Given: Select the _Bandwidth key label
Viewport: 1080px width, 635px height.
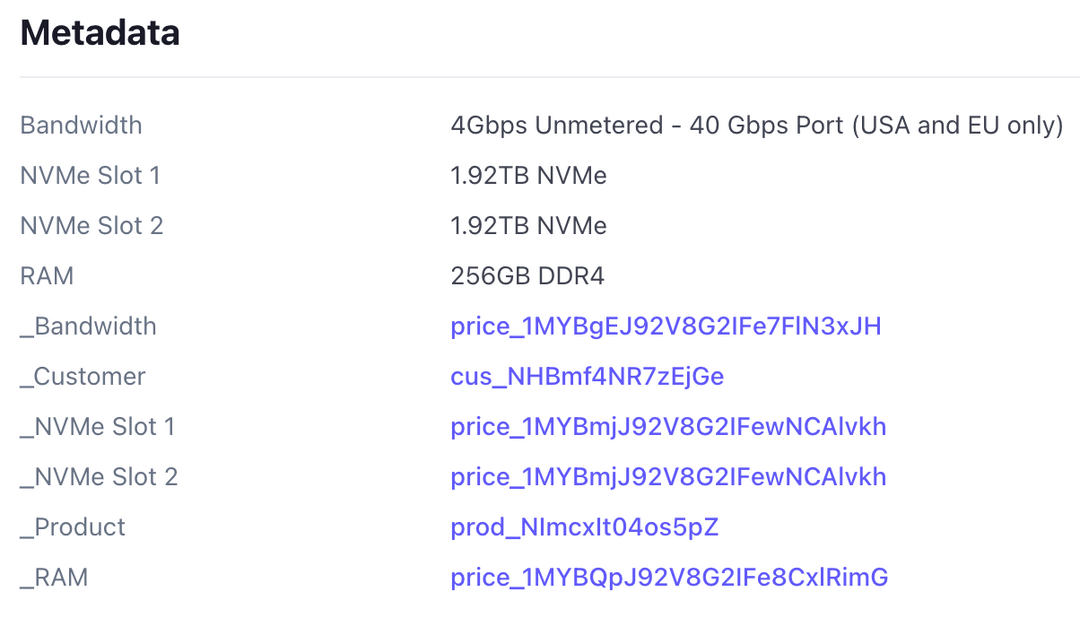Looking at the screenshot, I should [x=88, y=326].
